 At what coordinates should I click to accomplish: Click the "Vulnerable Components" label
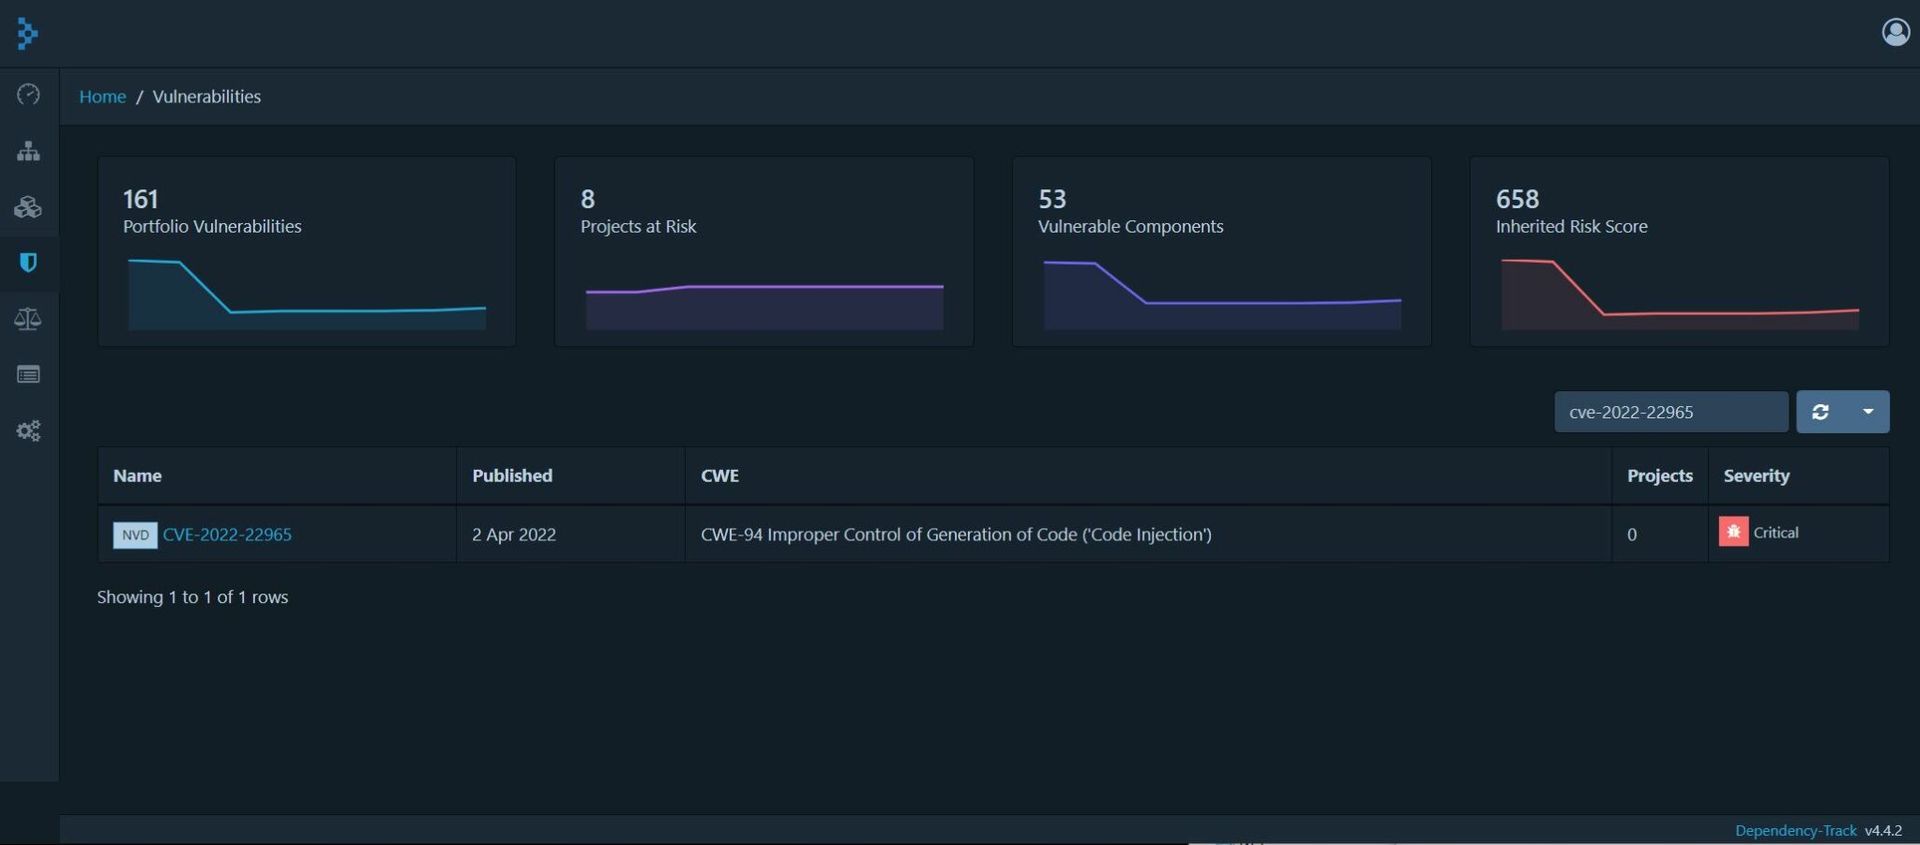(x=1130, y=227)
